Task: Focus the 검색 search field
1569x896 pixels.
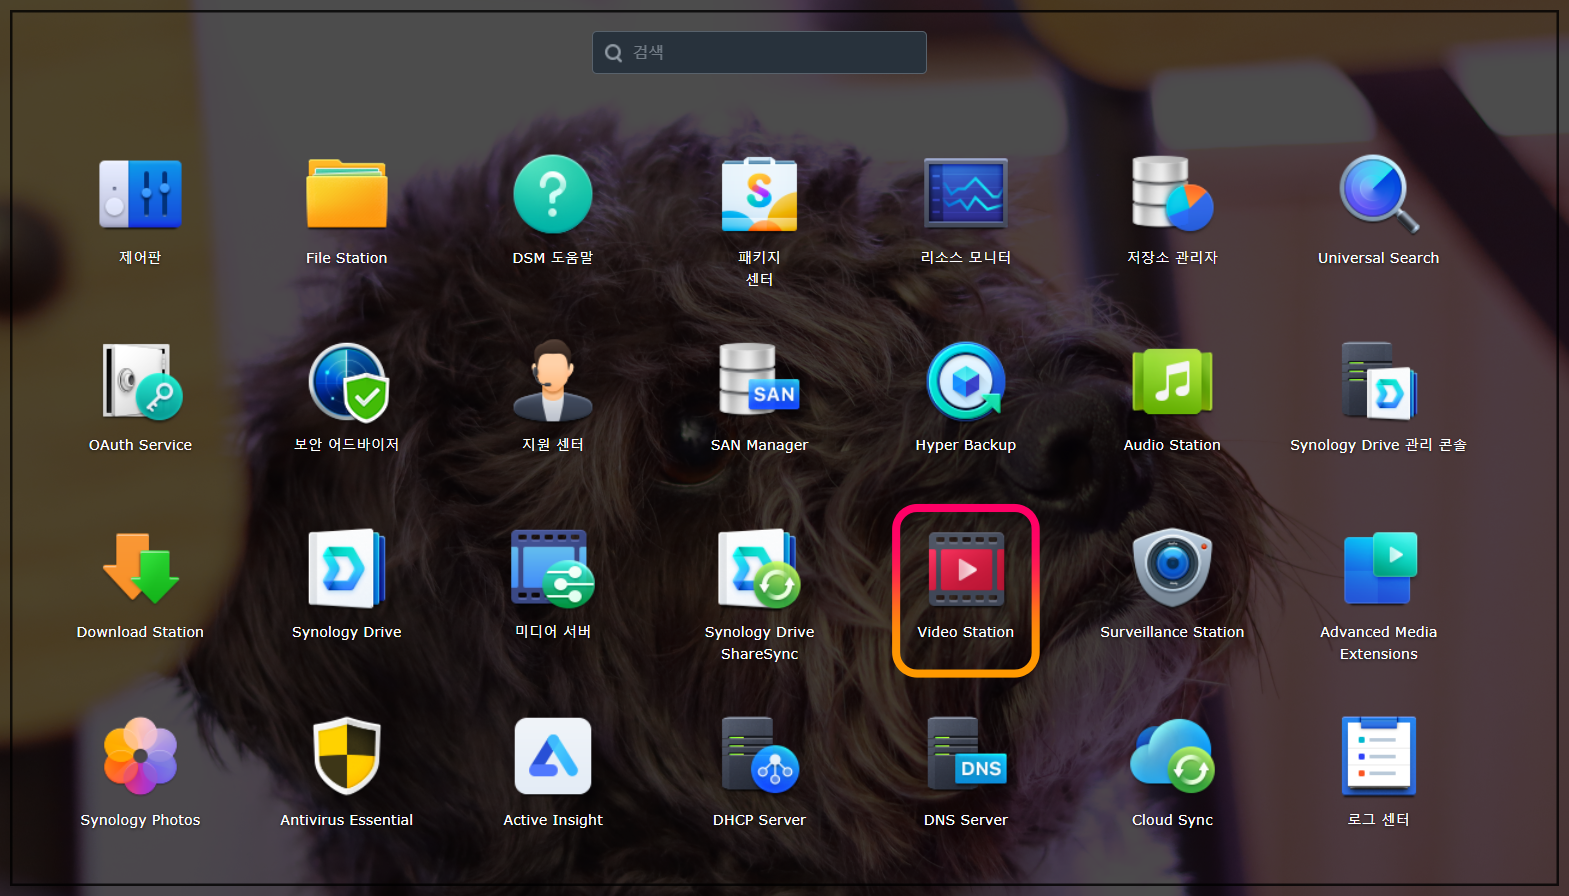Action: coord(759,52)
